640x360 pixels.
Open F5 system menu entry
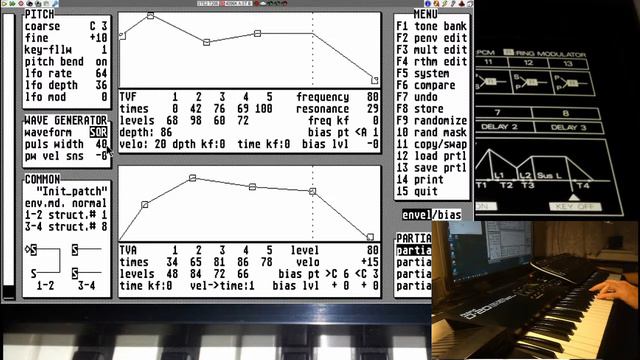[423, 73]
